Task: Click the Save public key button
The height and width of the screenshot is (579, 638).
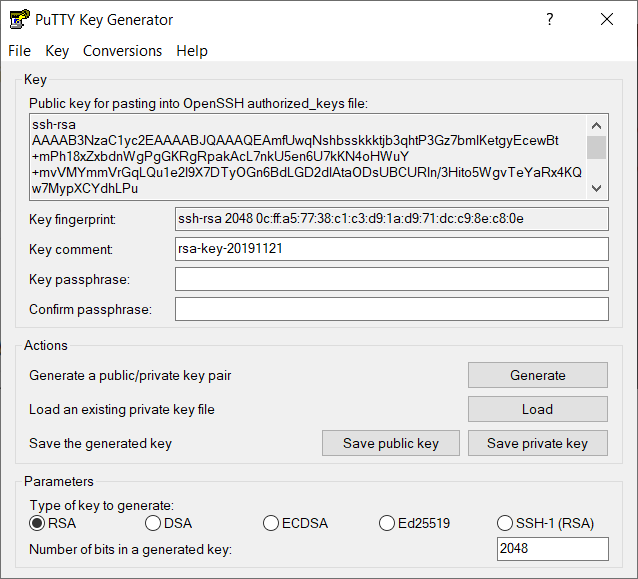Action: point(391,443)
